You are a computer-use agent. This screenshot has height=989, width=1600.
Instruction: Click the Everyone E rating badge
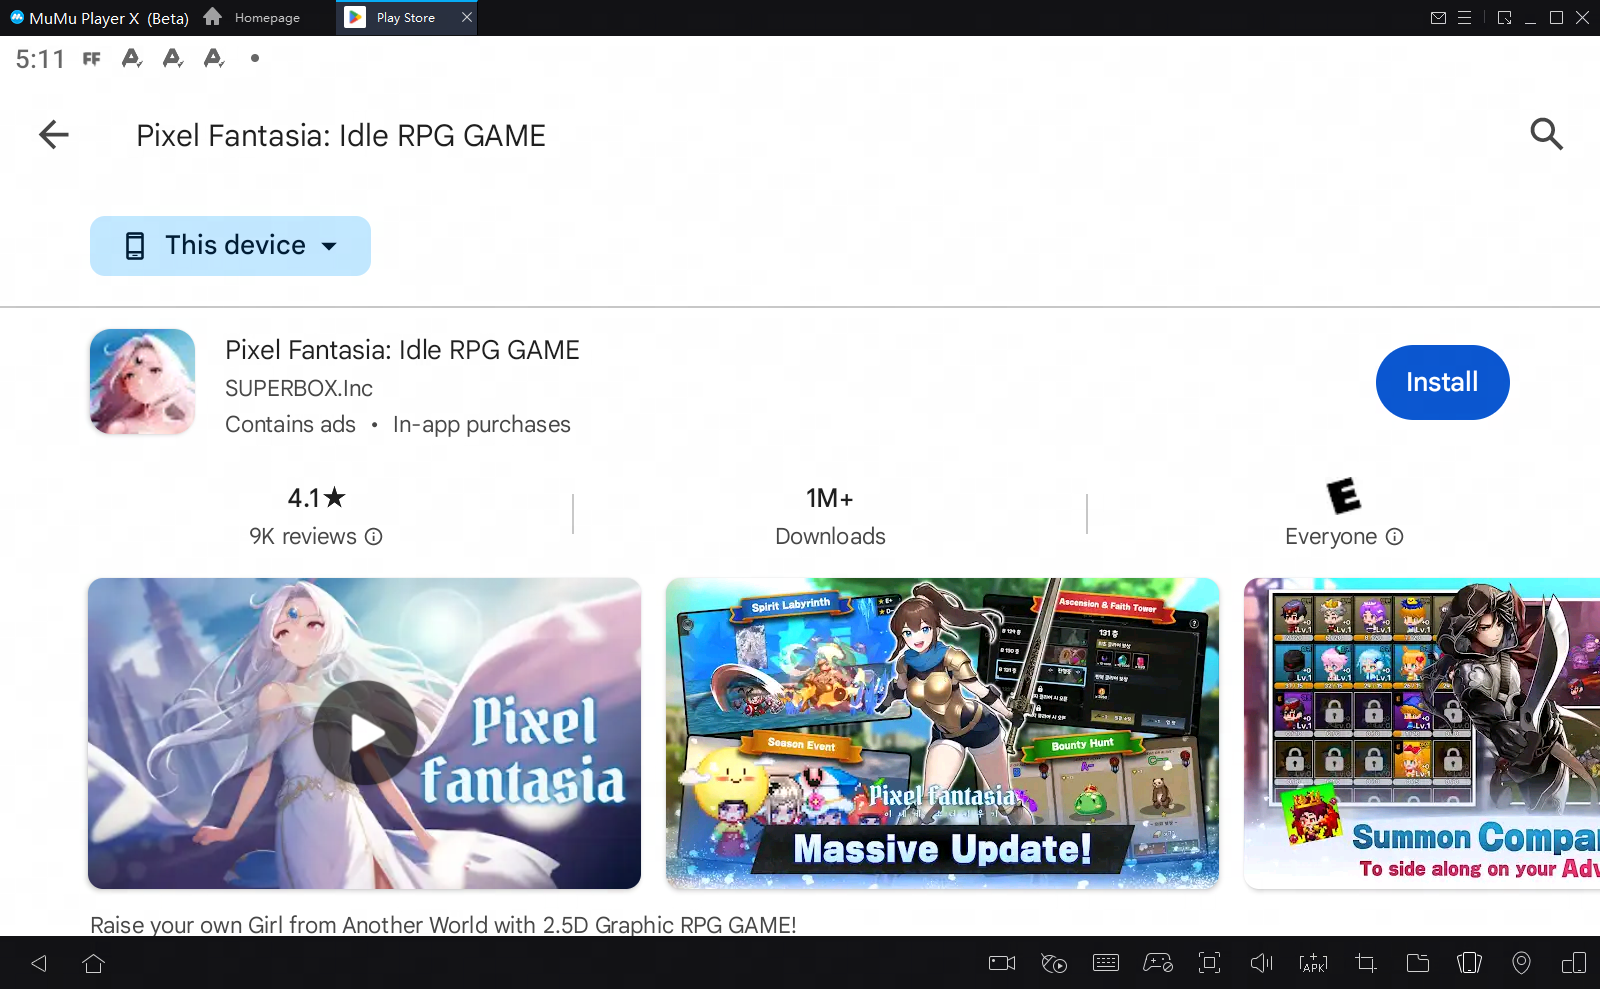click(1344, 496)
